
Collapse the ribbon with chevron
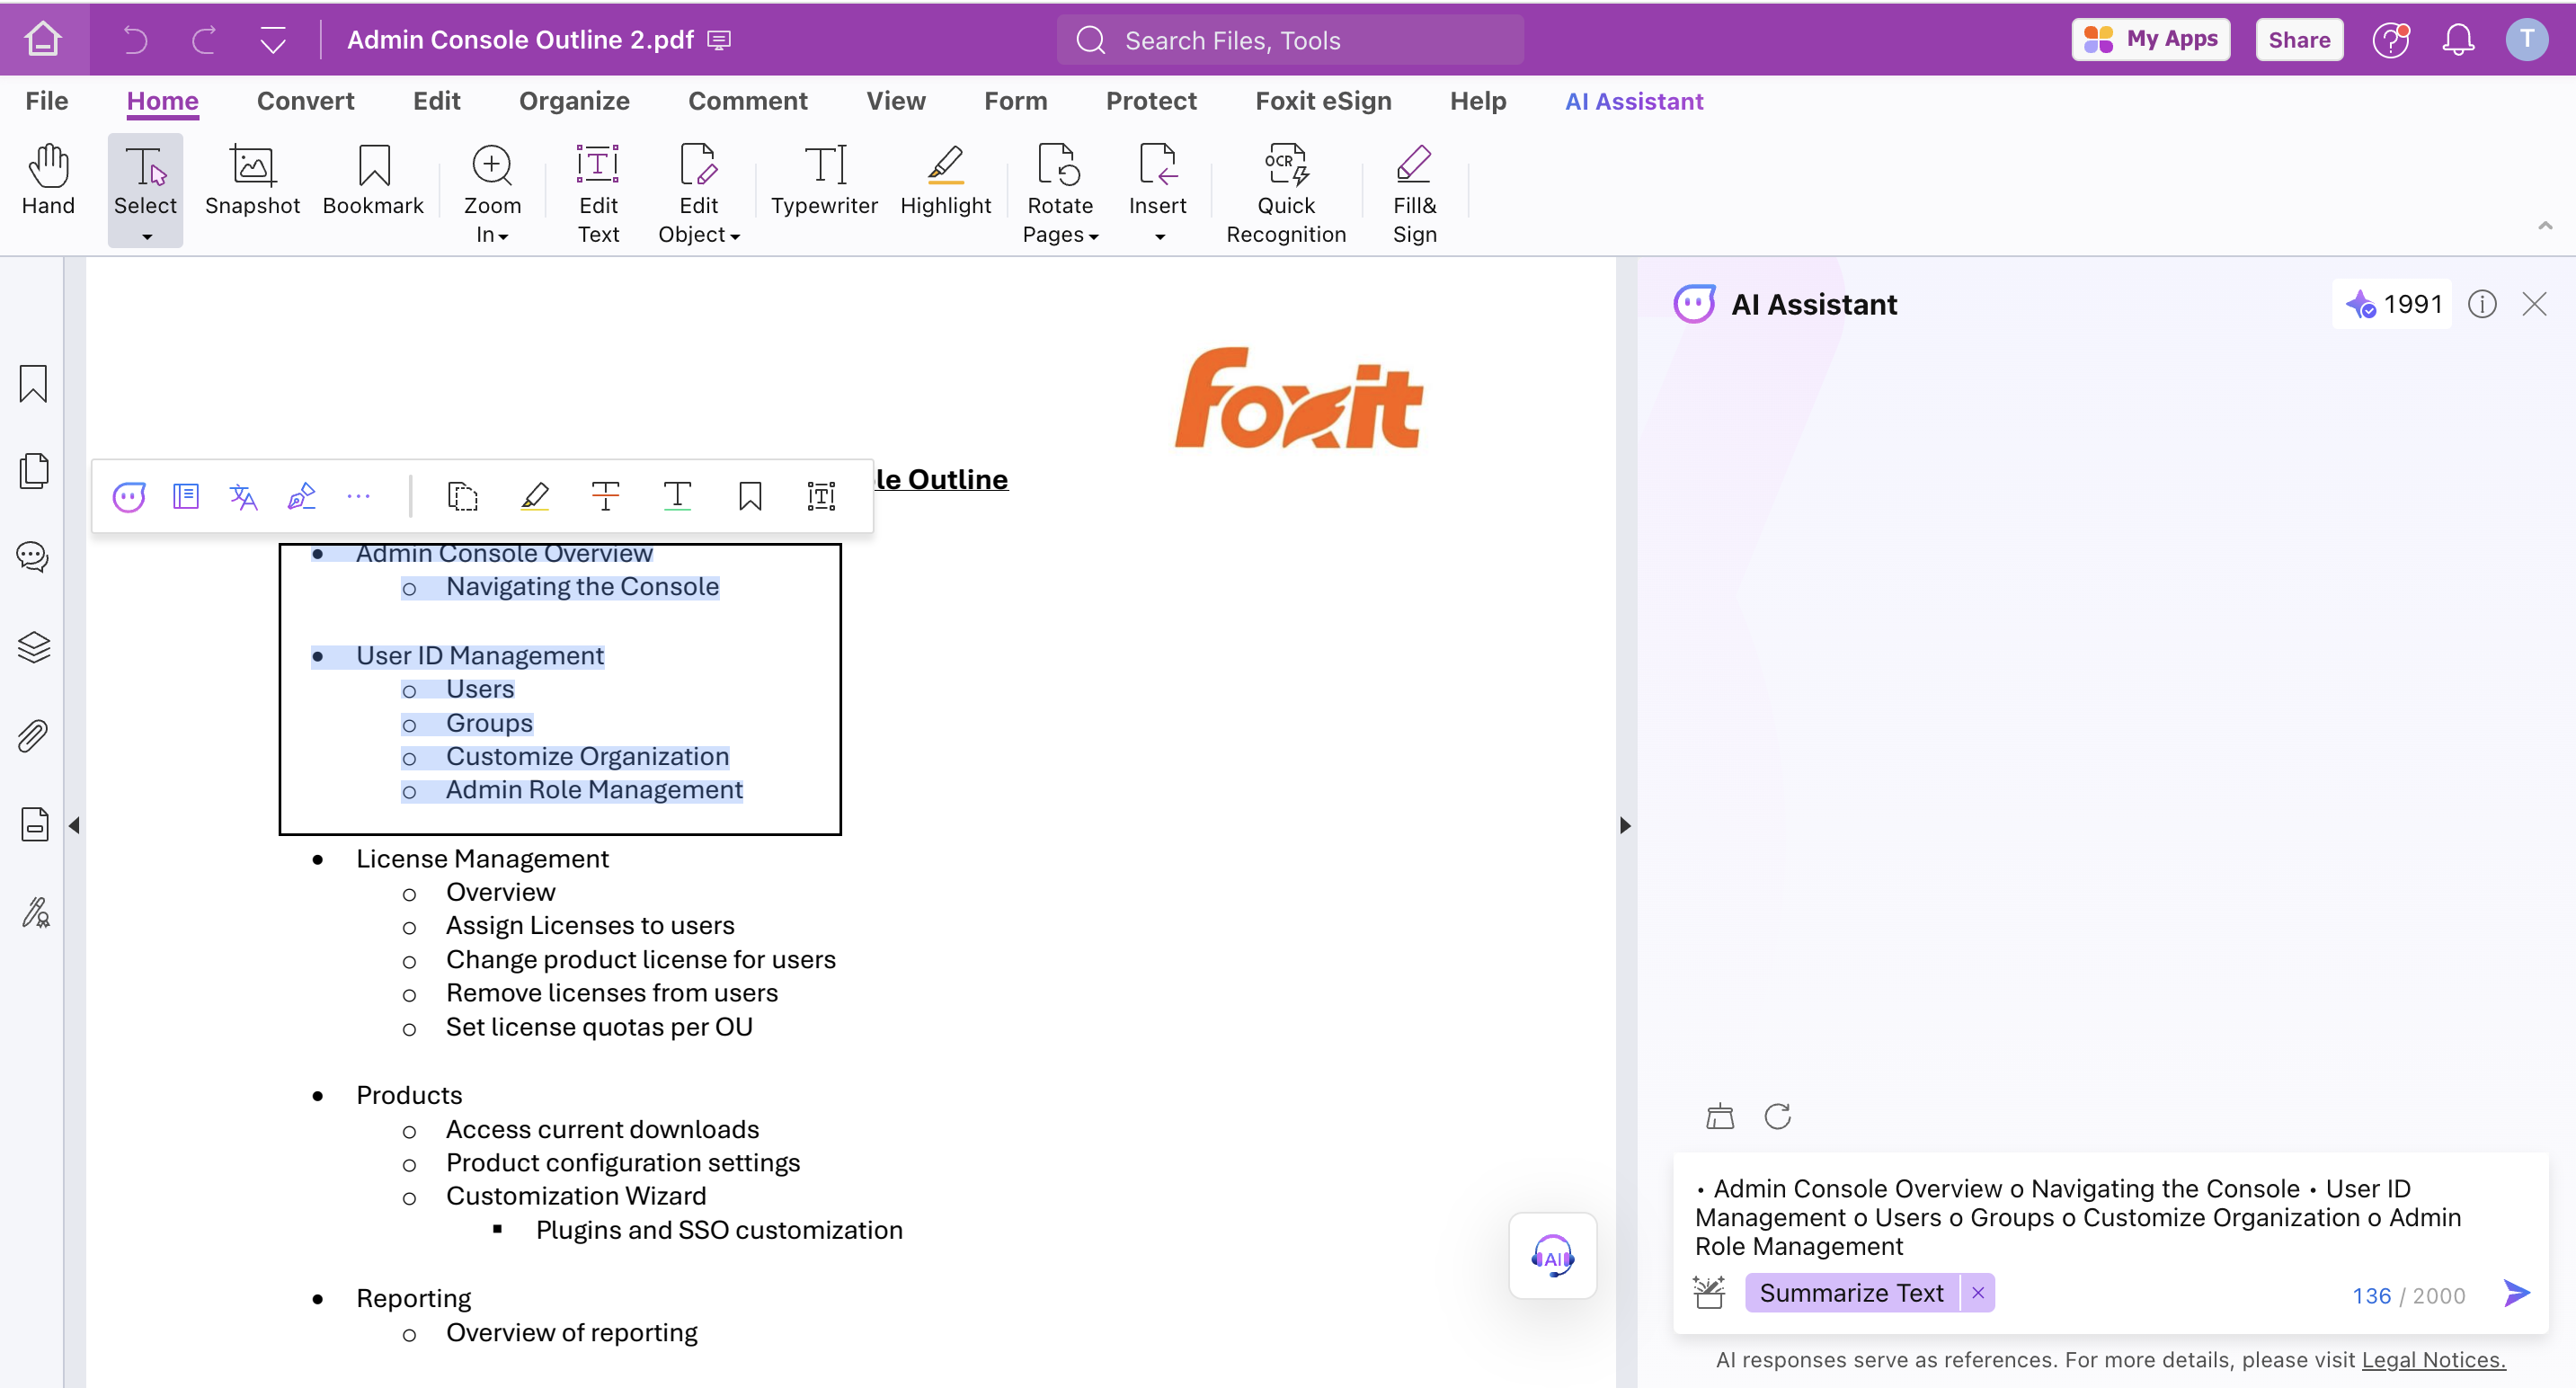(x=2545, y=225)
